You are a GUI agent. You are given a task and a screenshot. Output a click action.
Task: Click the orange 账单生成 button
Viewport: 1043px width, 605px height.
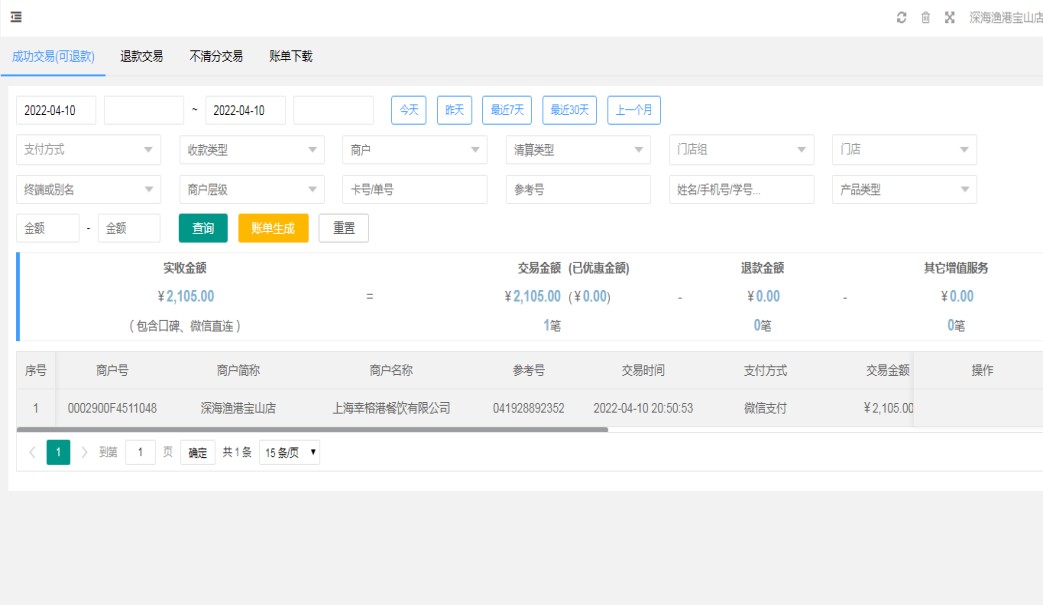point(273,228)
